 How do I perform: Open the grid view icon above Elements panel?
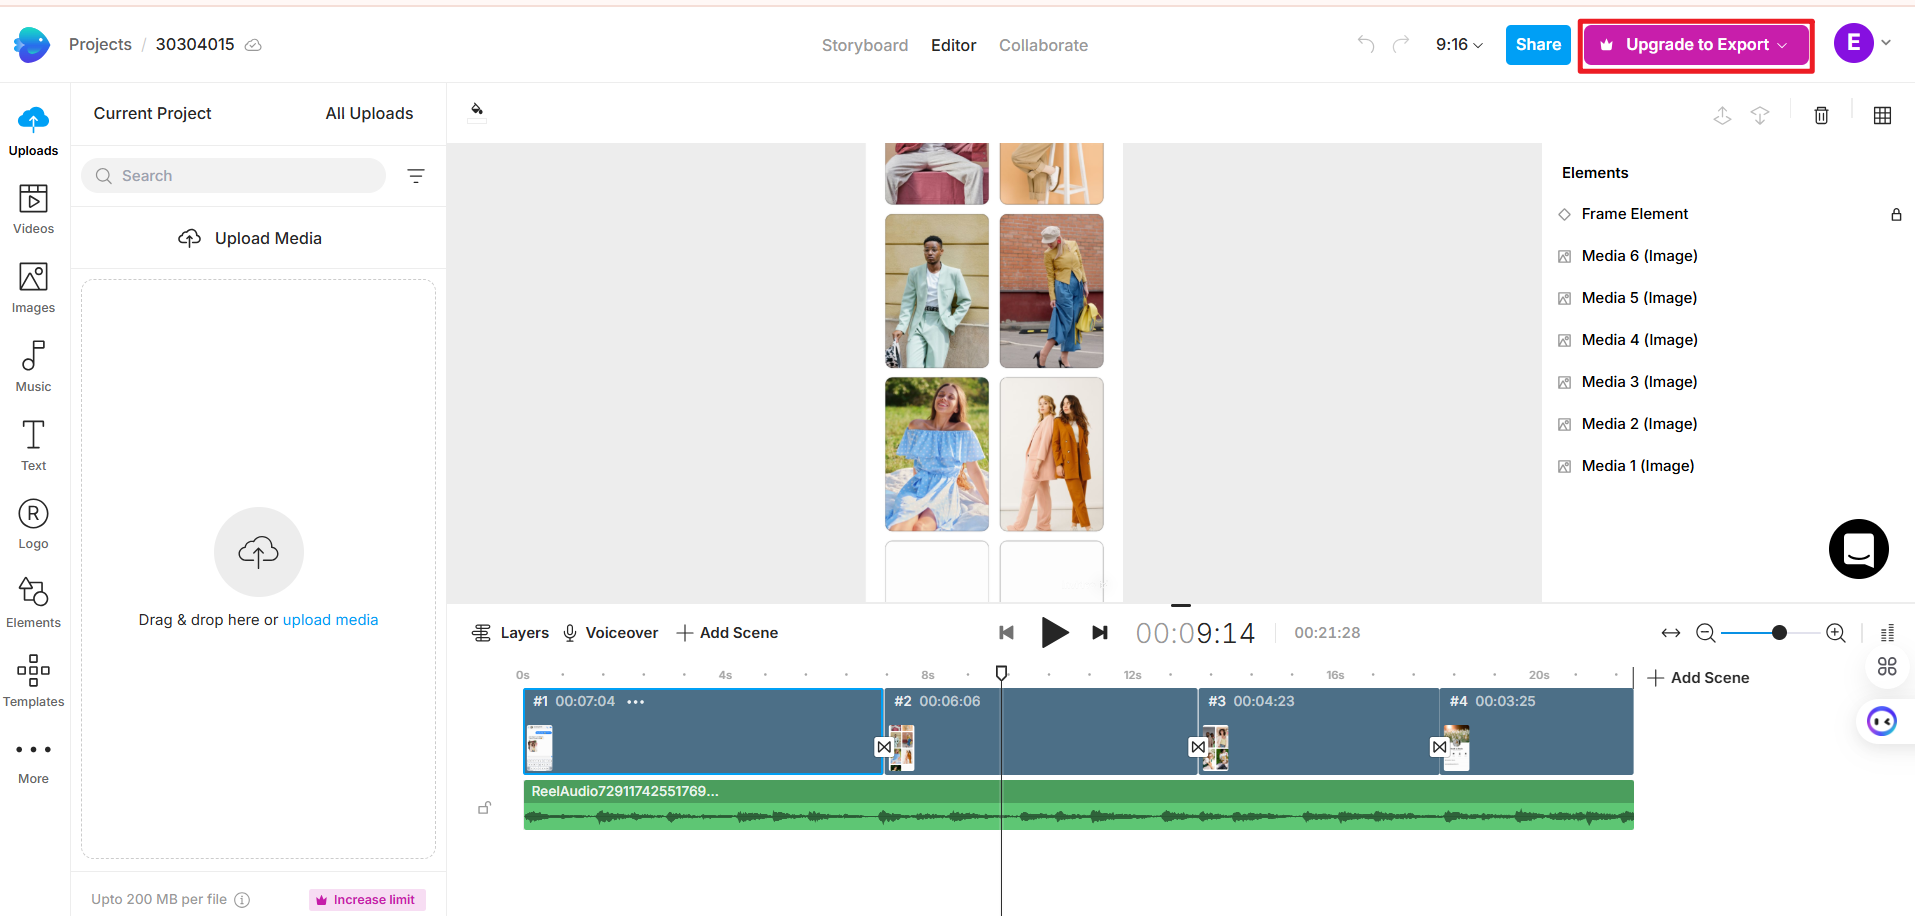pos(1882,115)
